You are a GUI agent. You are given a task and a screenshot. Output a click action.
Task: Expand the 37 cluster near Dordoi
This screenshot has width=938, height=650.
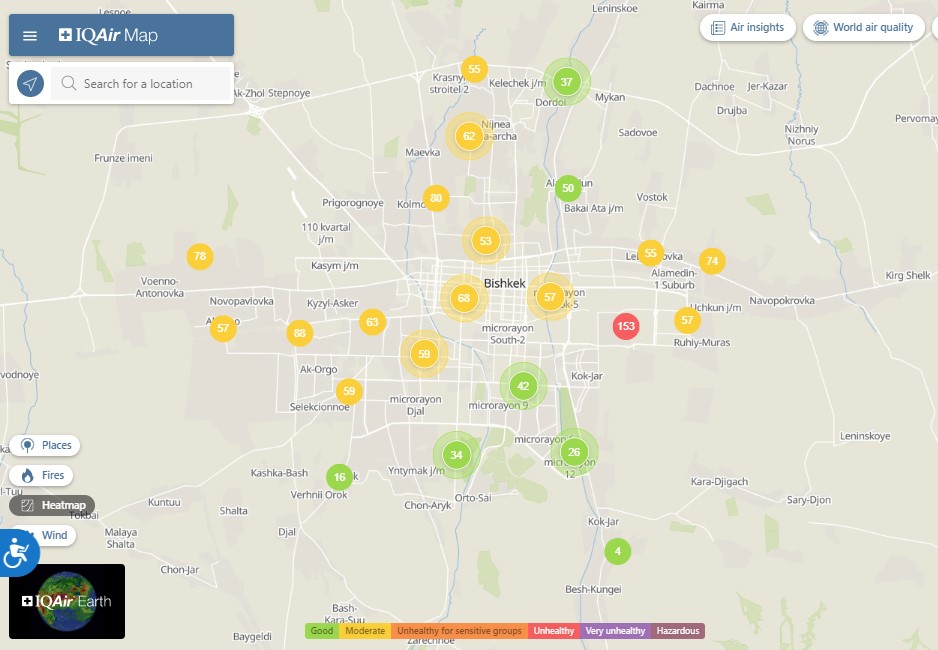tap(567, 82)
